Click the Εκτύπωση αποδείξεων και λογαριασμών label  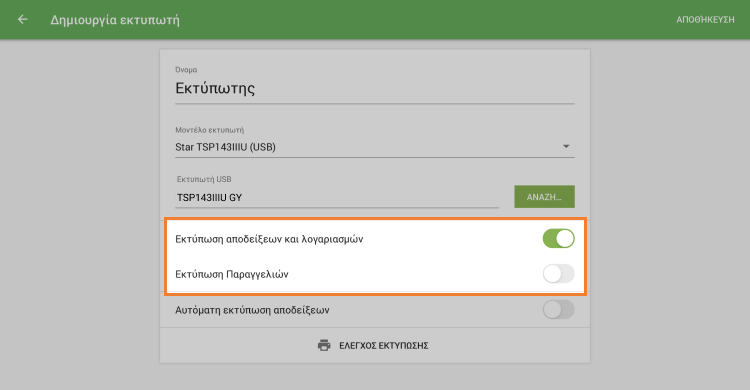tap(269, 239)
